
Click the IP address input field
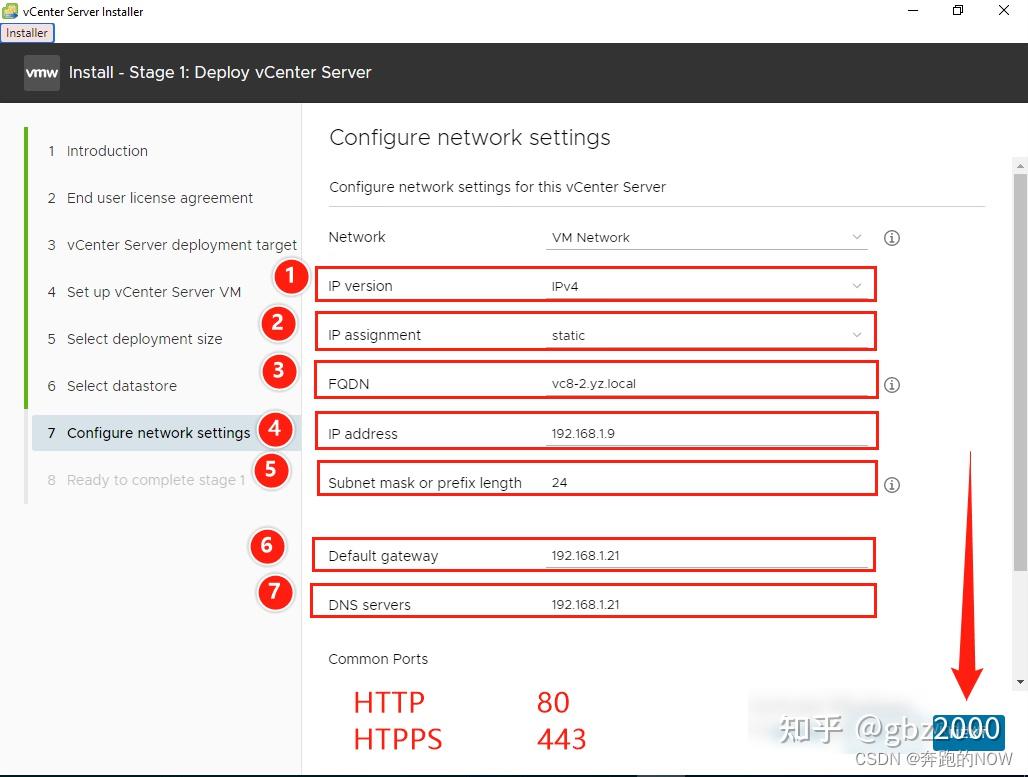706,433
